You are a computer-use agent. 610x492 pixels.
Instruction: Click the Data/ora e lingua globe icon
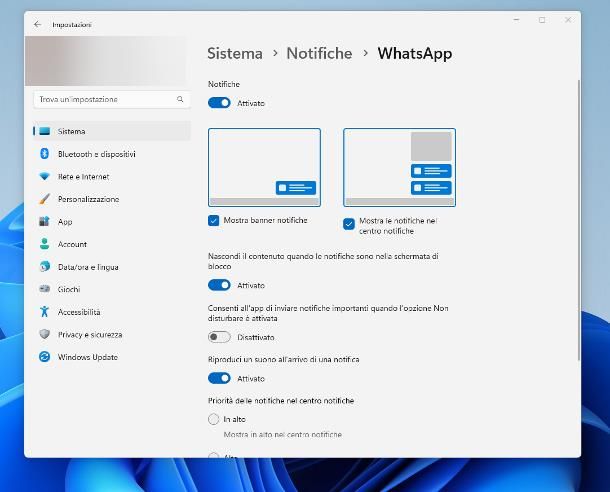[x=44, y=266]
